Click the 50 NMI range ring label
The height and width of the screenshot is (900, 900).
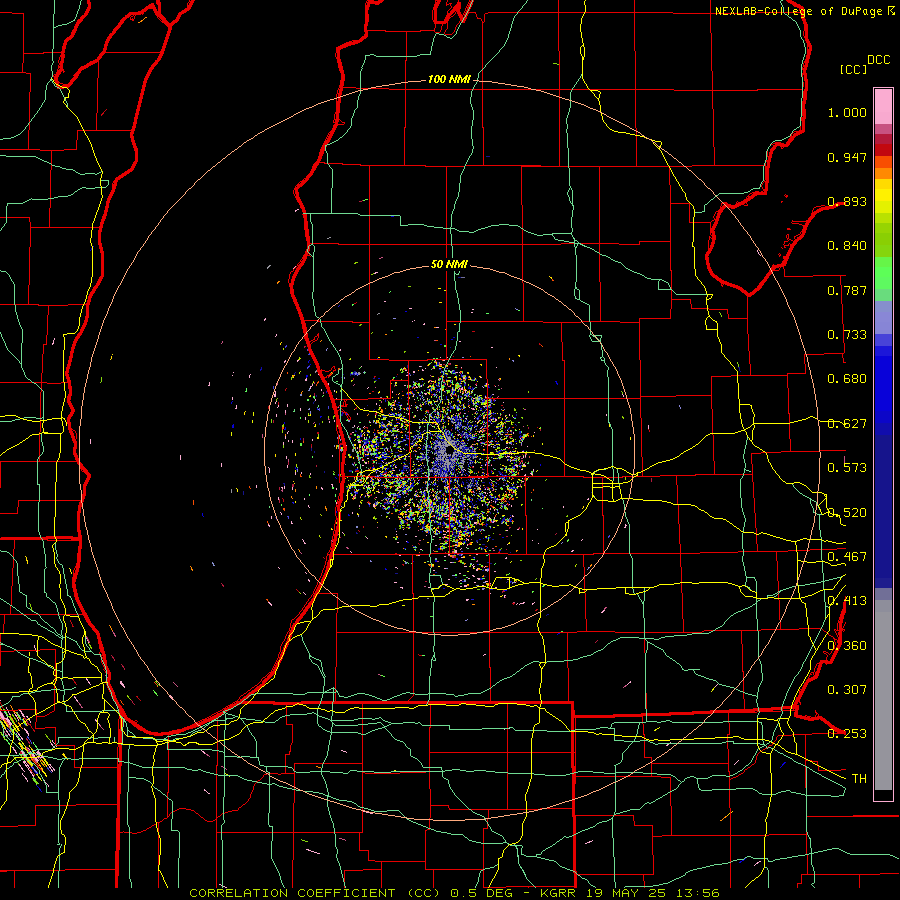[449, 264]
